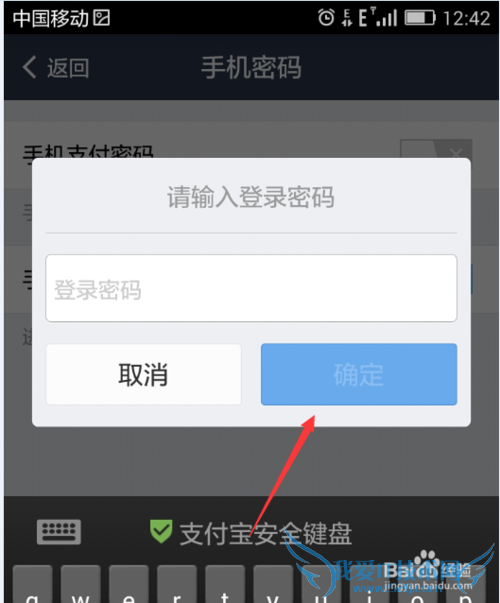Toggle the 手机支付密码 switch
Image resolution: width=500 pixels, height=603 pixels.
[436, 149]
